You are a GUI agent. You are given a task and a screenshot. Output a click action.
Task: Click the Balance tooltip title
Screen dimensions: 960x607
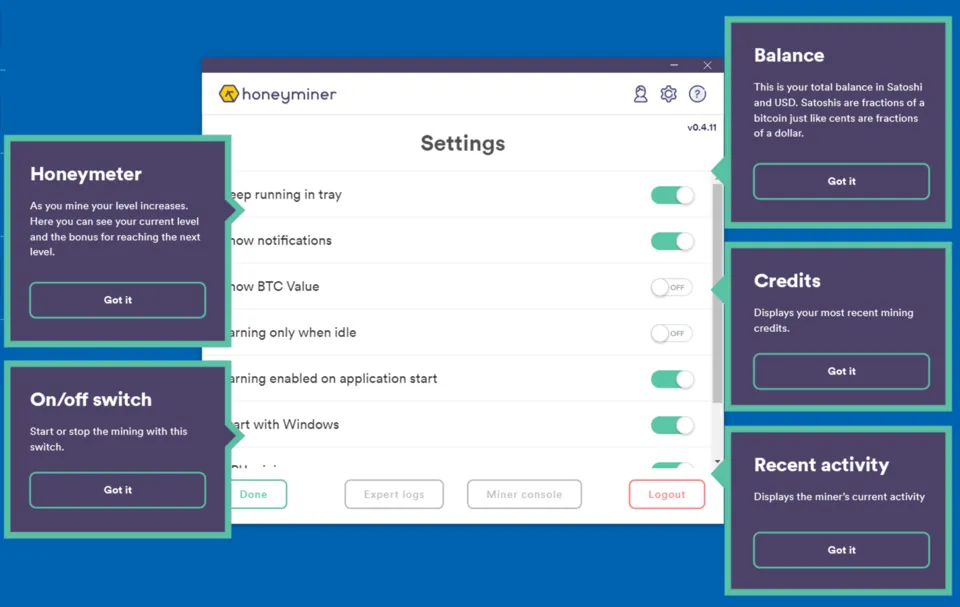point(789,55)
